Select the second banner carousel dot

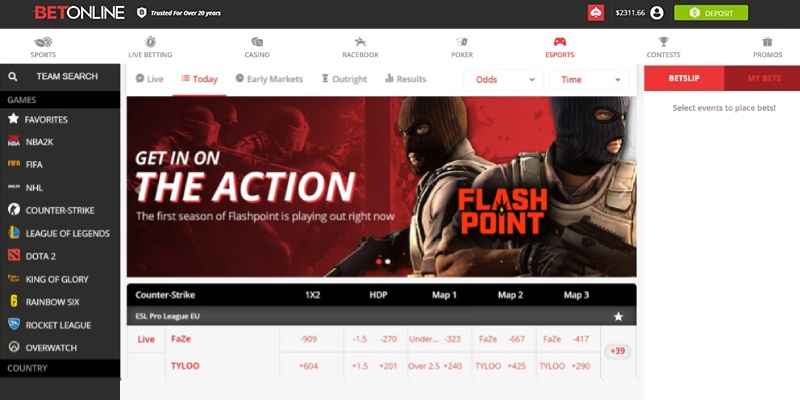point(388,261)
